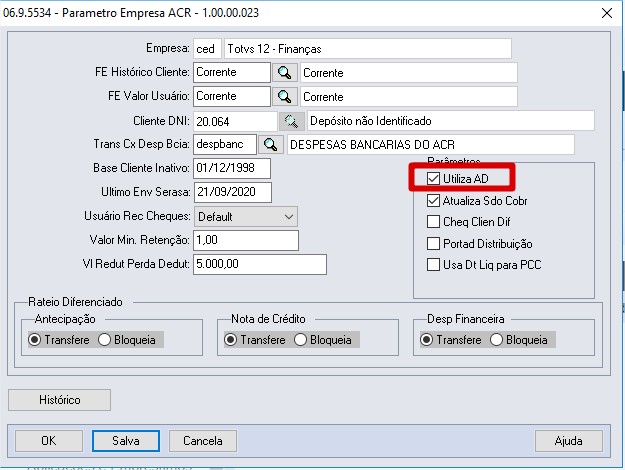This screenshot has height=470, width=625.
Task: Focus Cliente DNI field 20.064
Action: (x=235, y=121)
